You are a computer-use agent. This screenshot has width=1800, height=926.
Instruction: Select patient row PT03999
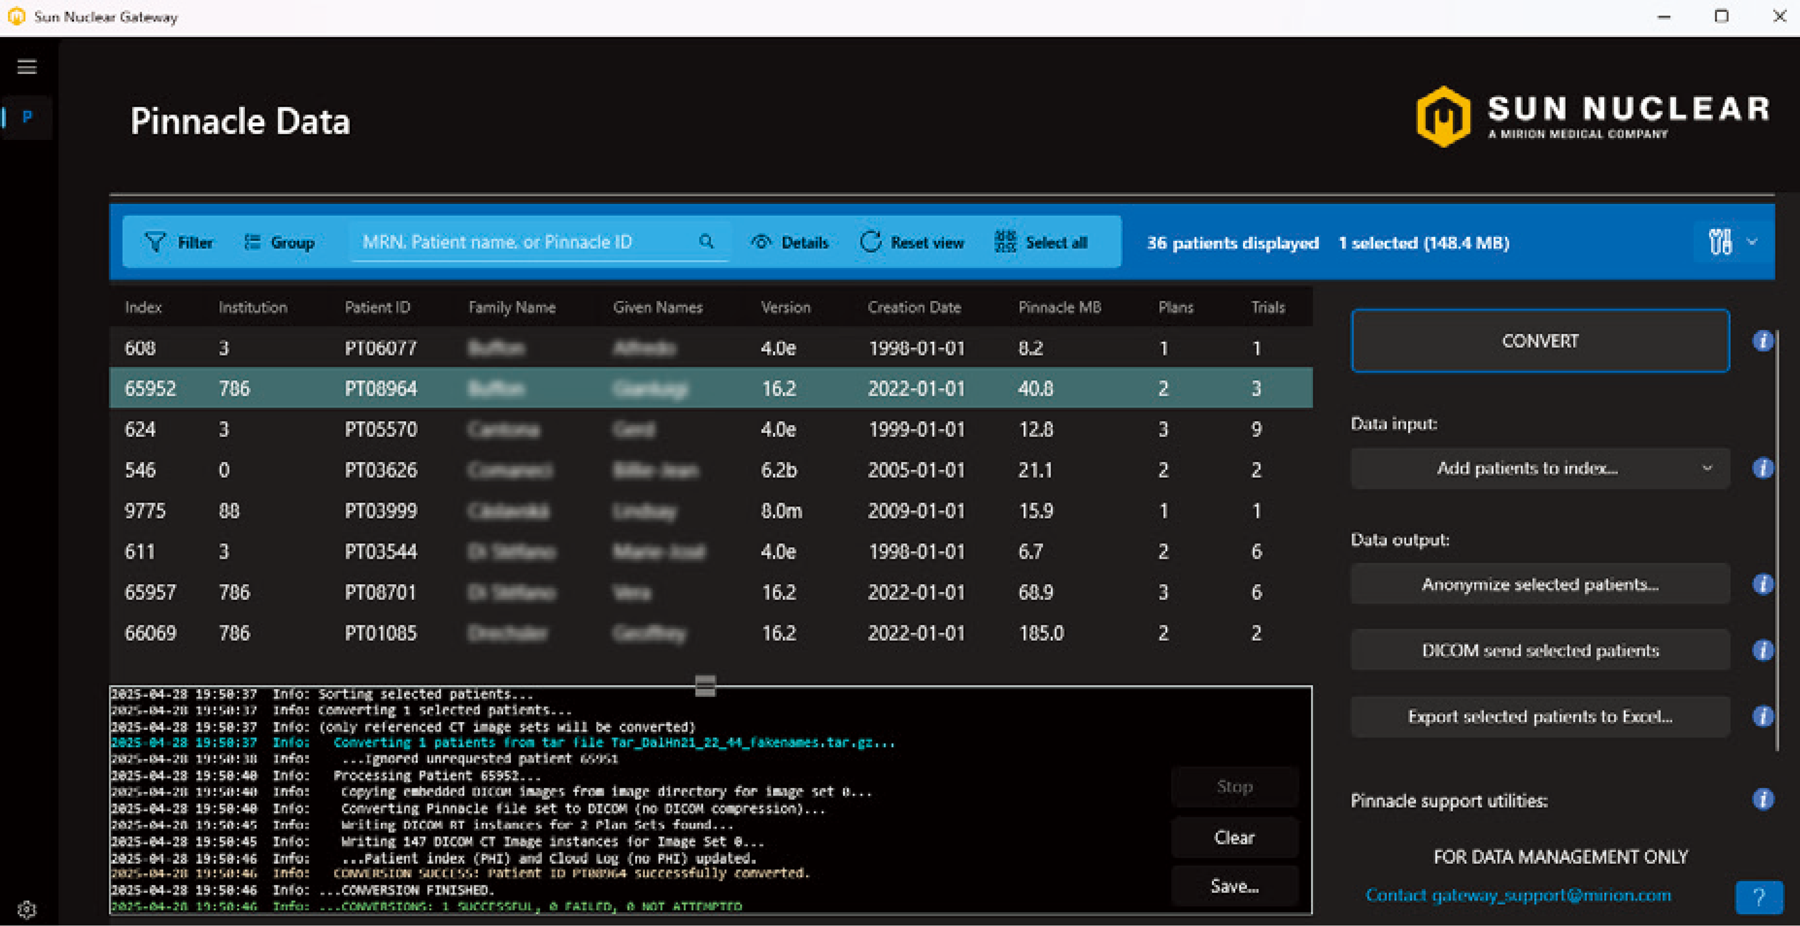pyautogui.click(x=711, y=511)
